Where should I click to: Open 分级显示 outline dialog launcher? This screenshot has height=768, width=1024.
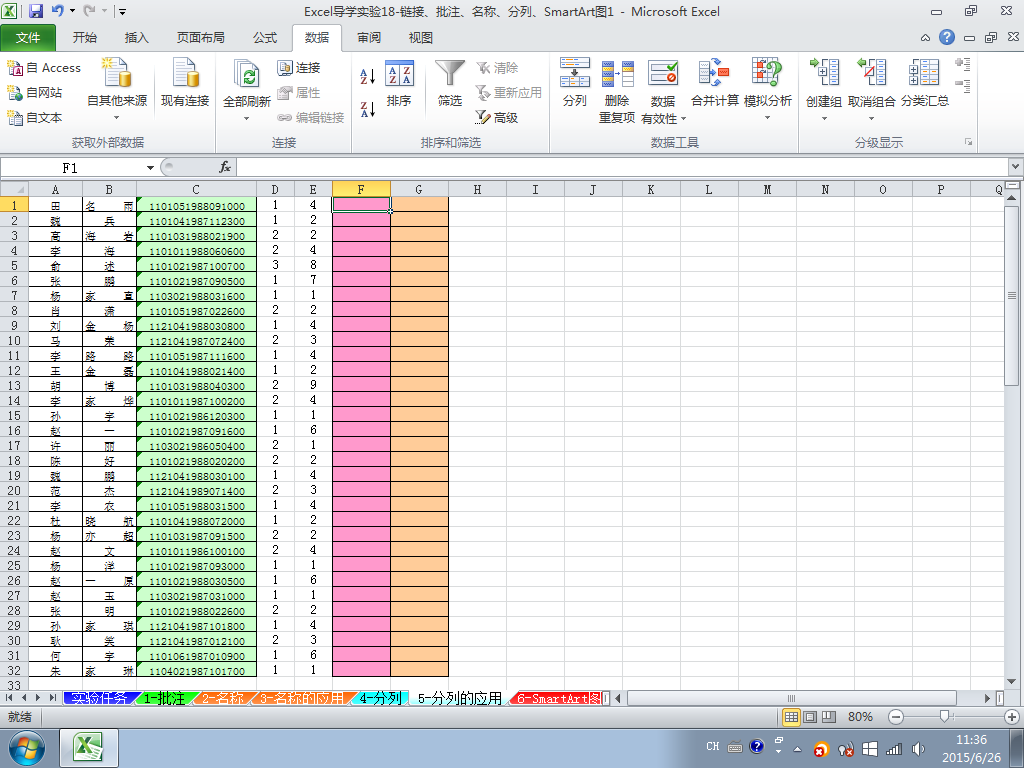[x=968, y=142]
